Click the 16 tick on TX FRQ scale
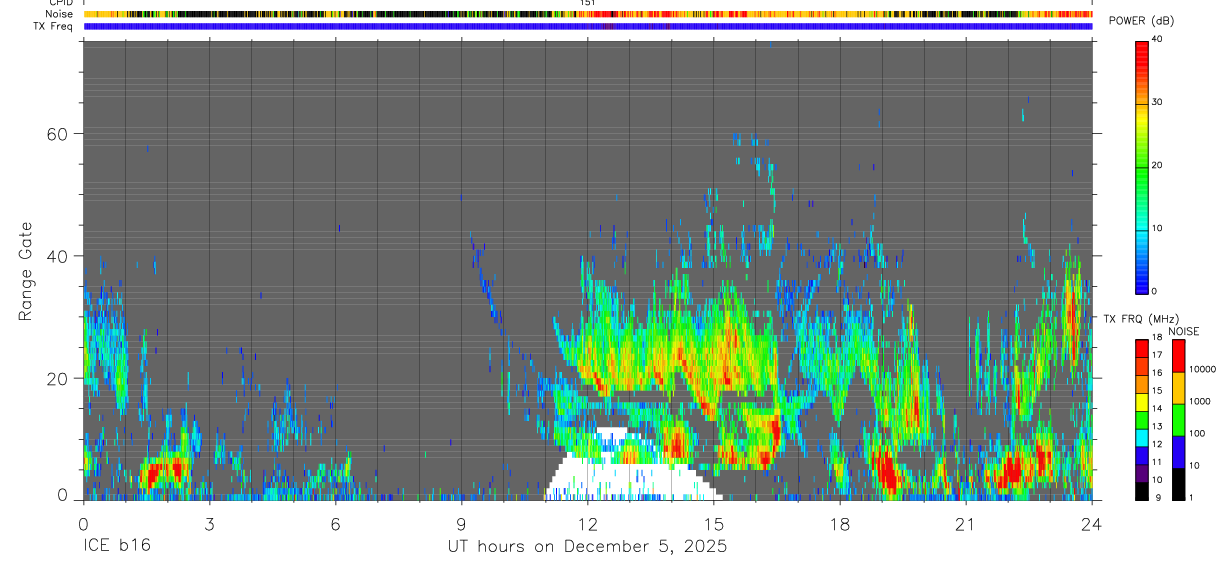This screenshot has height=567, width=1228. [1157, 373]
